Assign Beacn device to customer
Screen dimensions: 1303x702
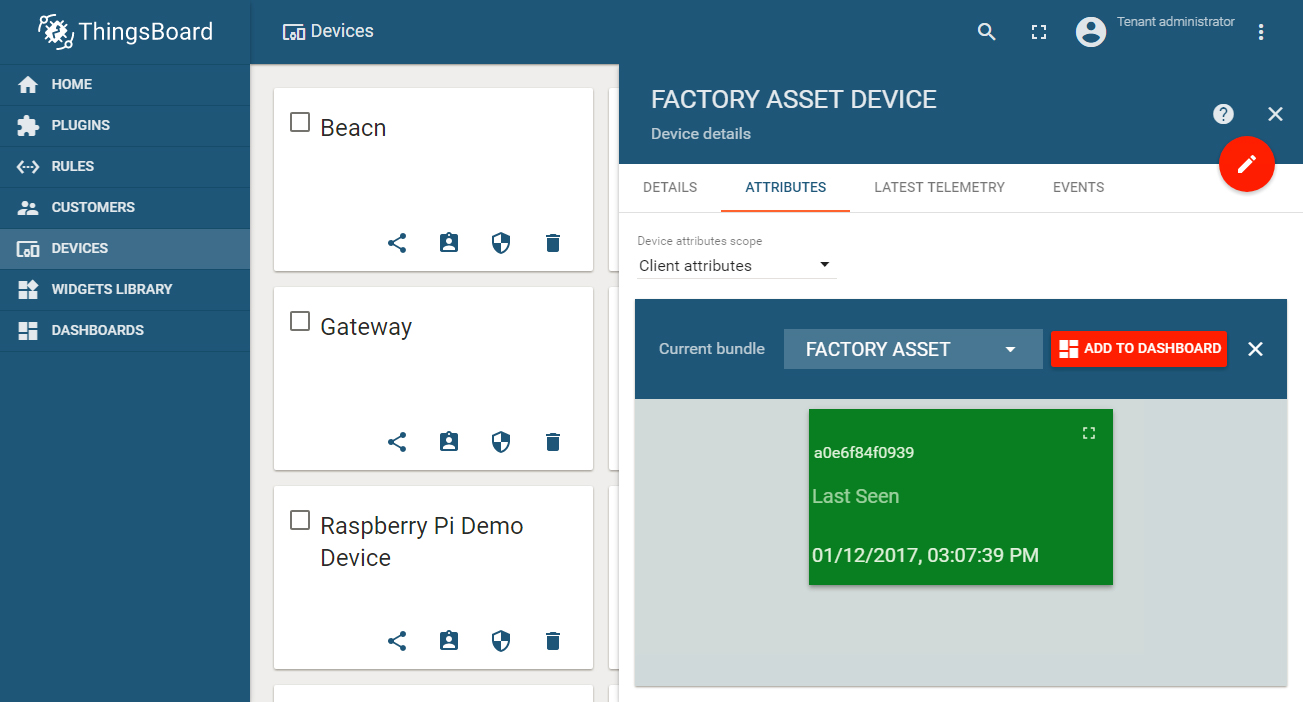[x=449, y=243]
